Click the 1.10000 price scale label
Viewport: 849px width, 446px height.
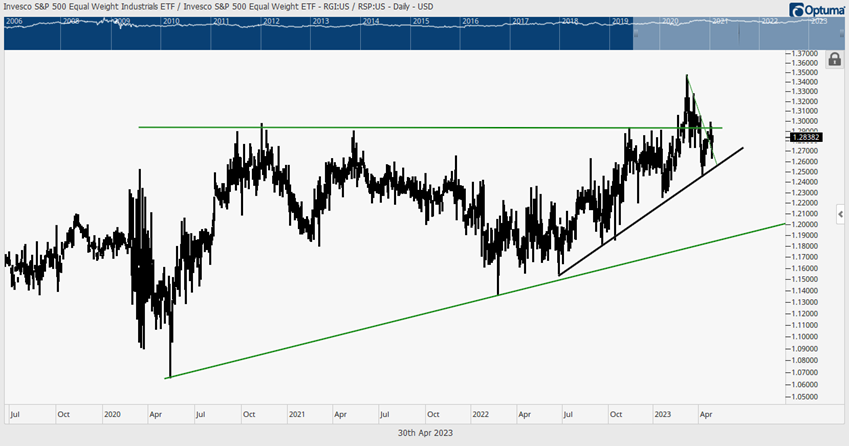805,337
